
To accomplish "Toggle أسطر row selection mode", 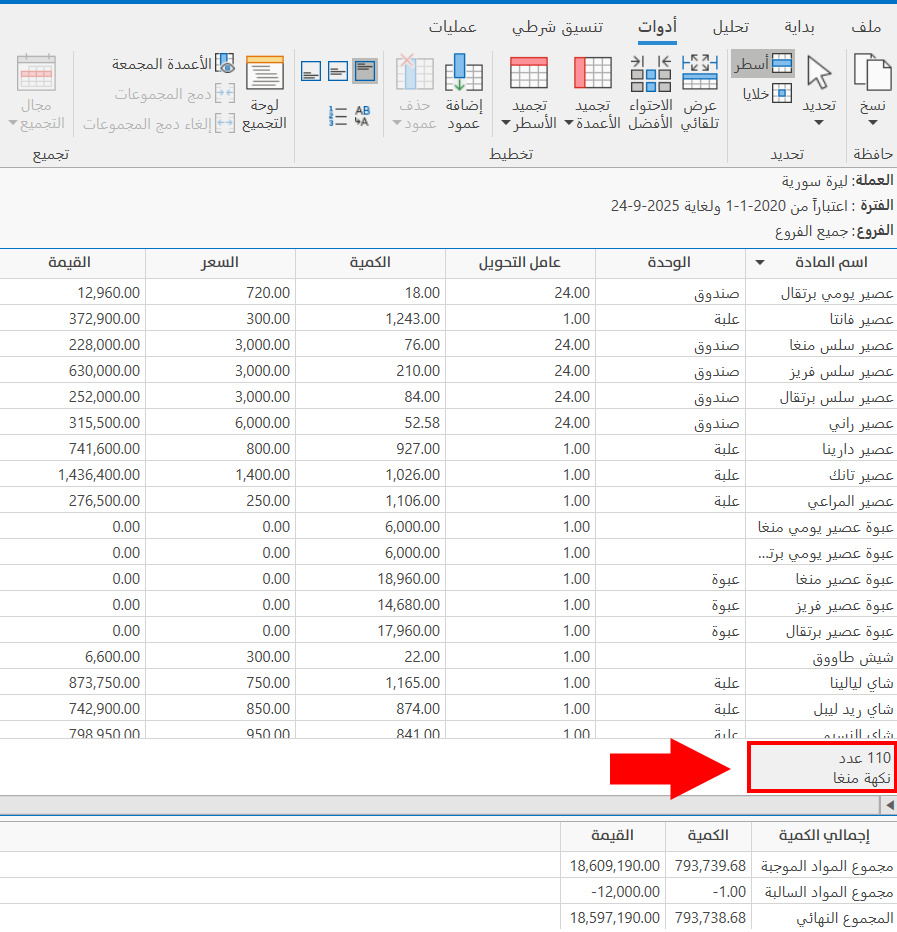I will (763, 64).
